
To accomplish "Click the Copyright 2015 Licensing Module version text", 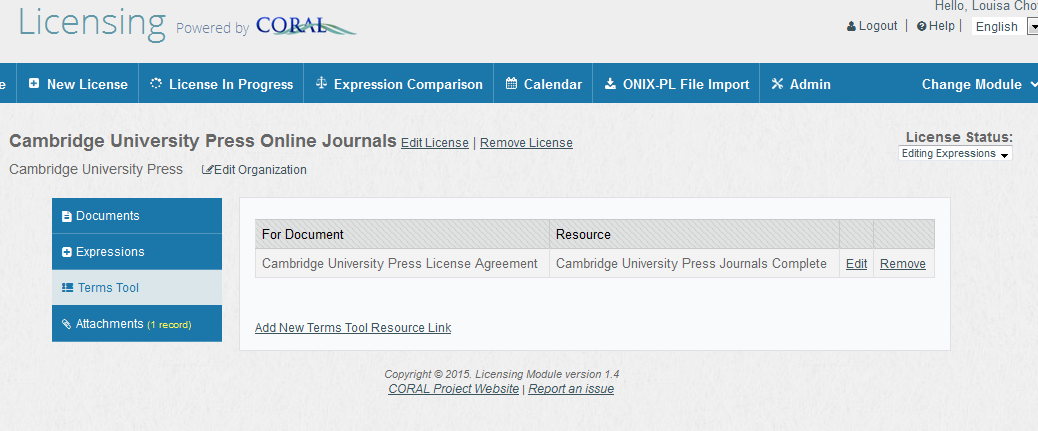I will click(502, 374).
